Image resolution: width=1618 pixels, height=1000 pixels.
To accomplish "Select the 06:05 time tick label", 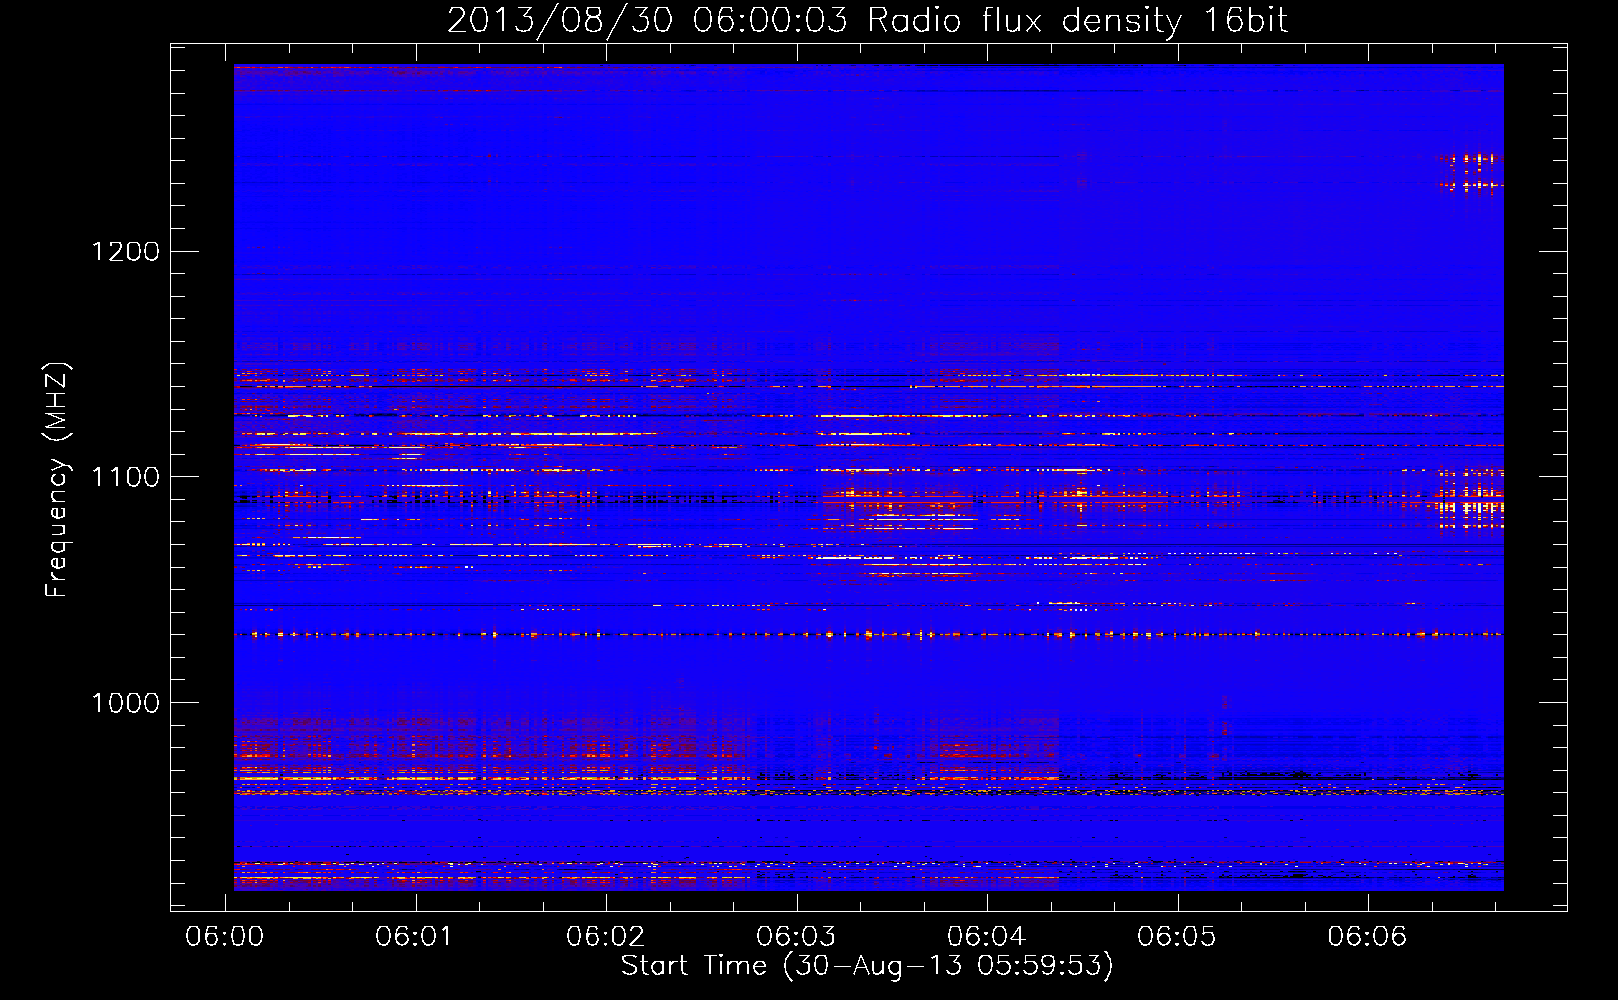I will [1177, 937].
